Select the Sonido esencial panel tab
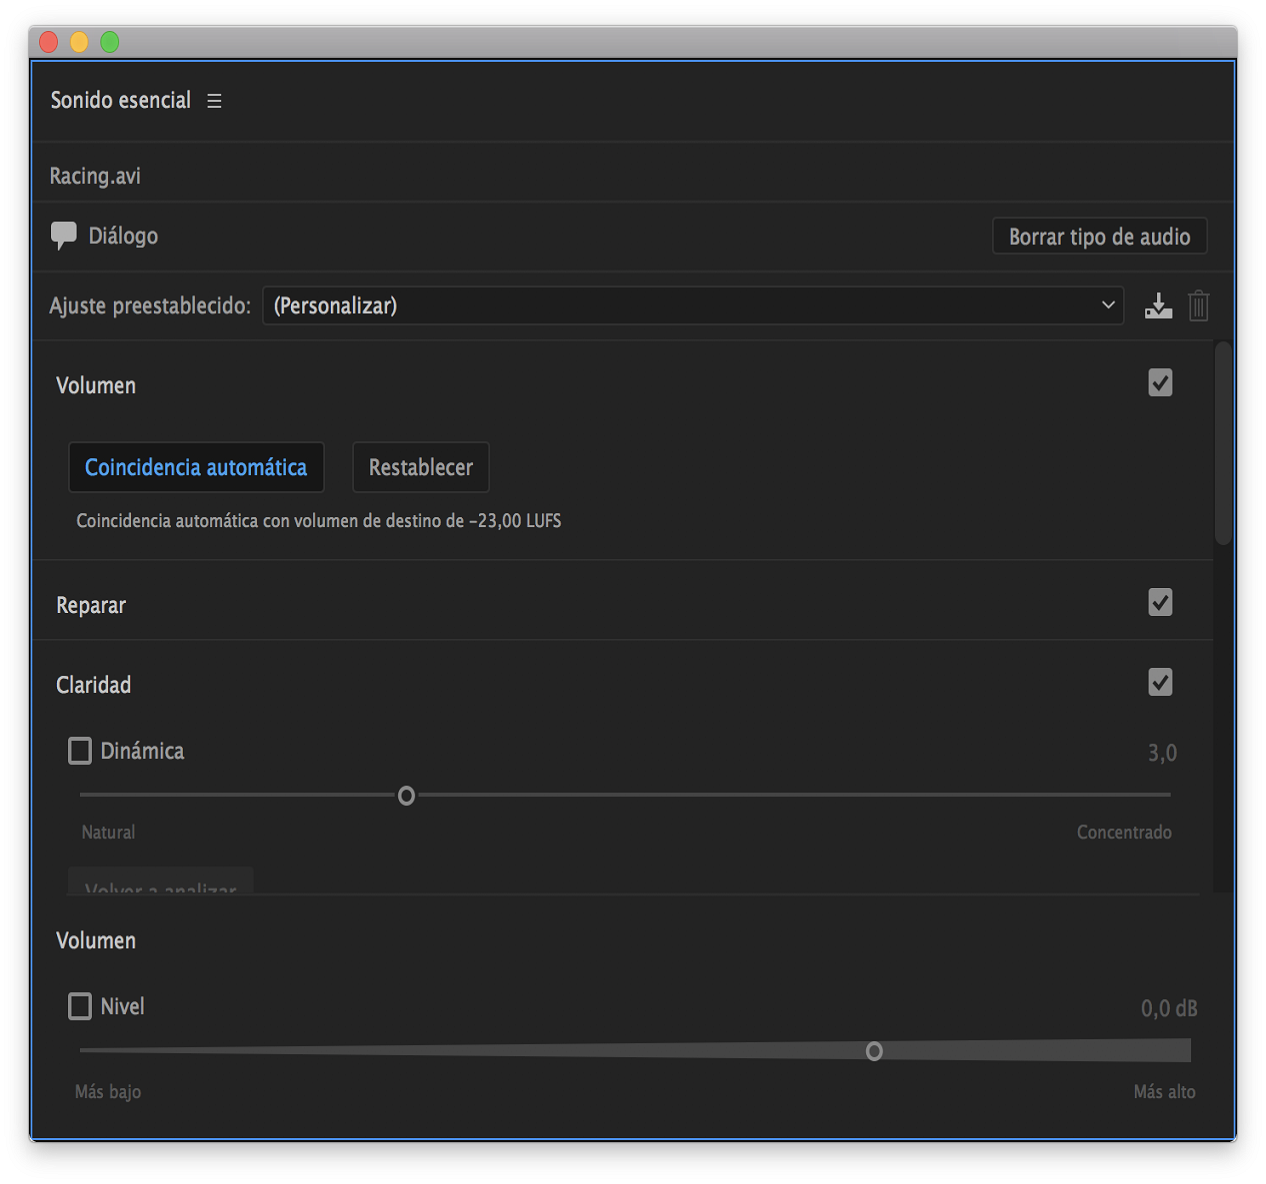Image resolution: width=1266 pixels, height=1184 pixels. (120, 100)
